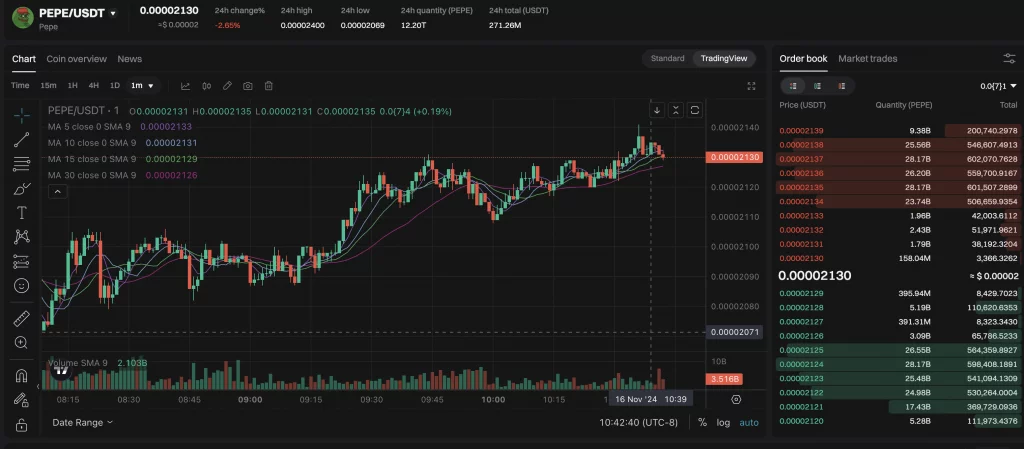Switch to the TradingView chart view

[724, 59]
